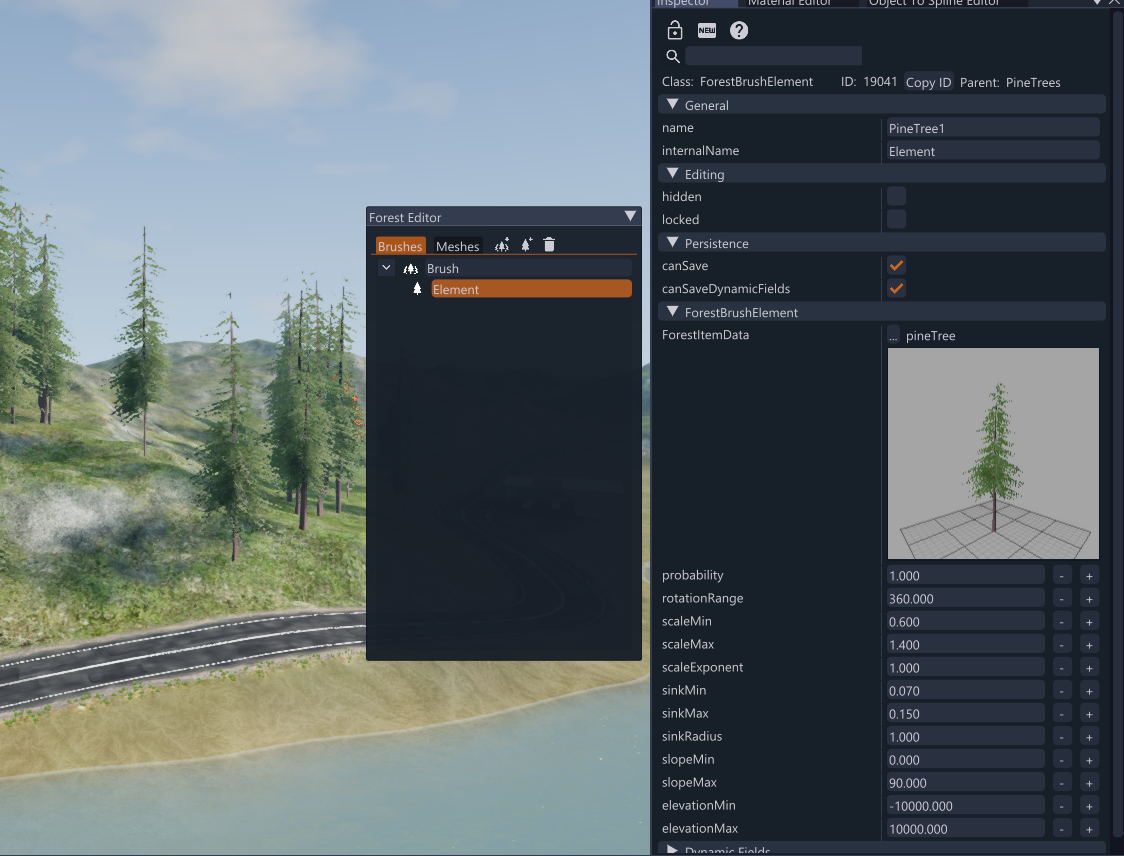Decrease sinkRadius with minus button
The height and width of the screenshot is (856, 1124).
click(1062, 736)
